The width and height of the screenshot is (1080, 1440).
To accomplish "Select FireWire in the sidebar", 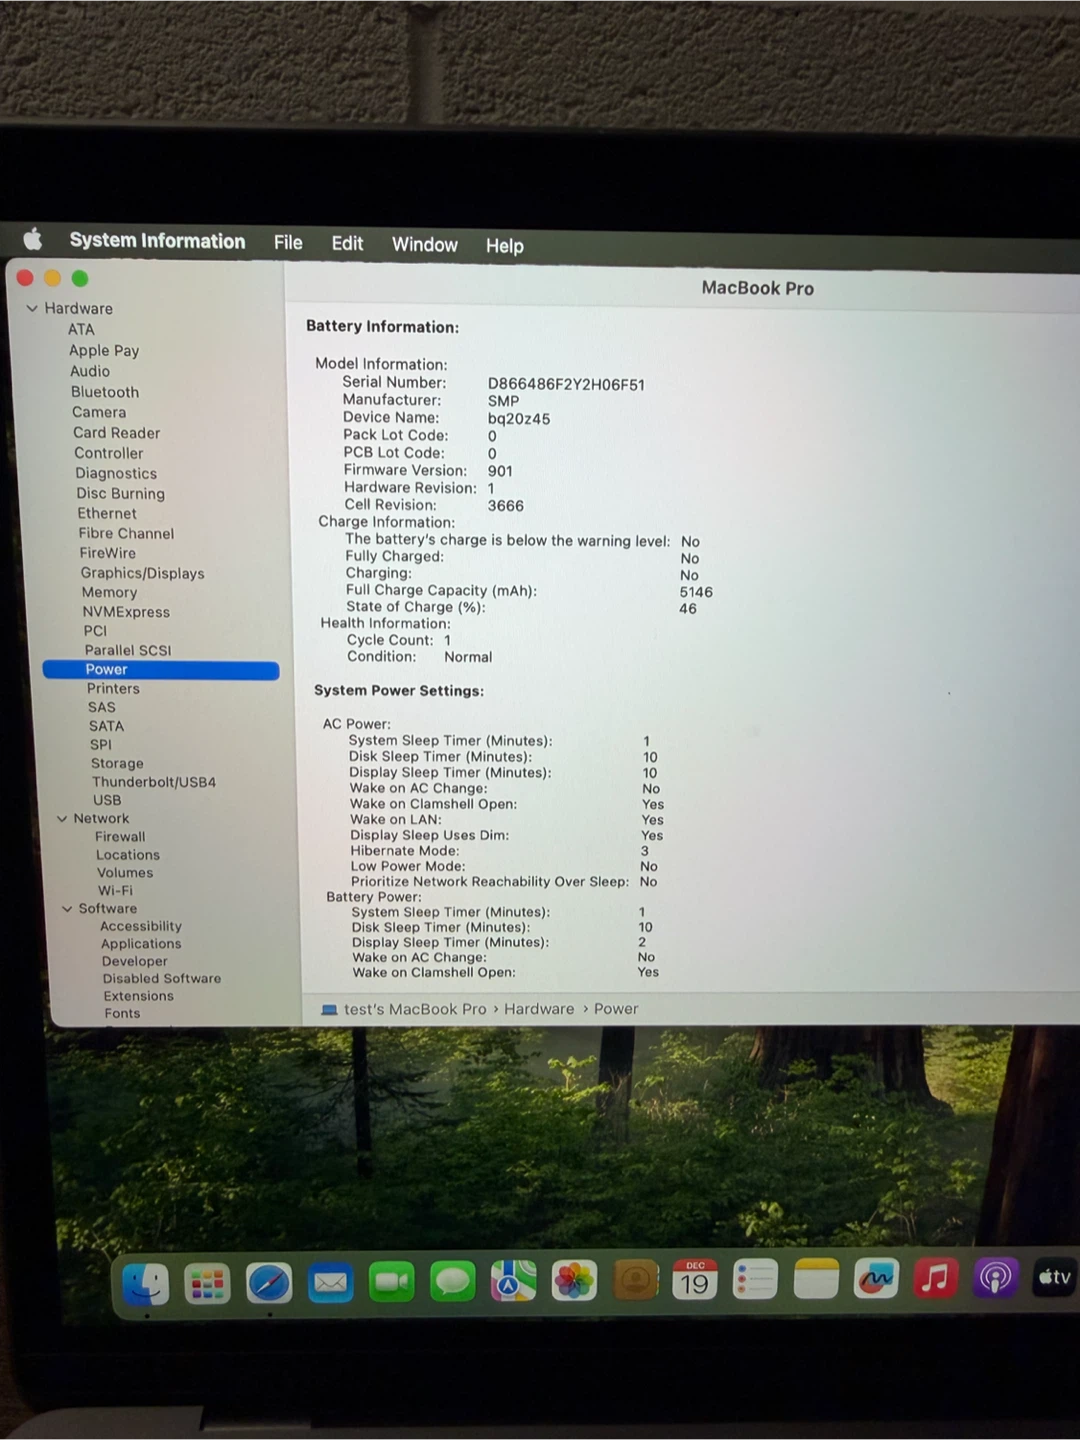I will click(x=107, y=553).
